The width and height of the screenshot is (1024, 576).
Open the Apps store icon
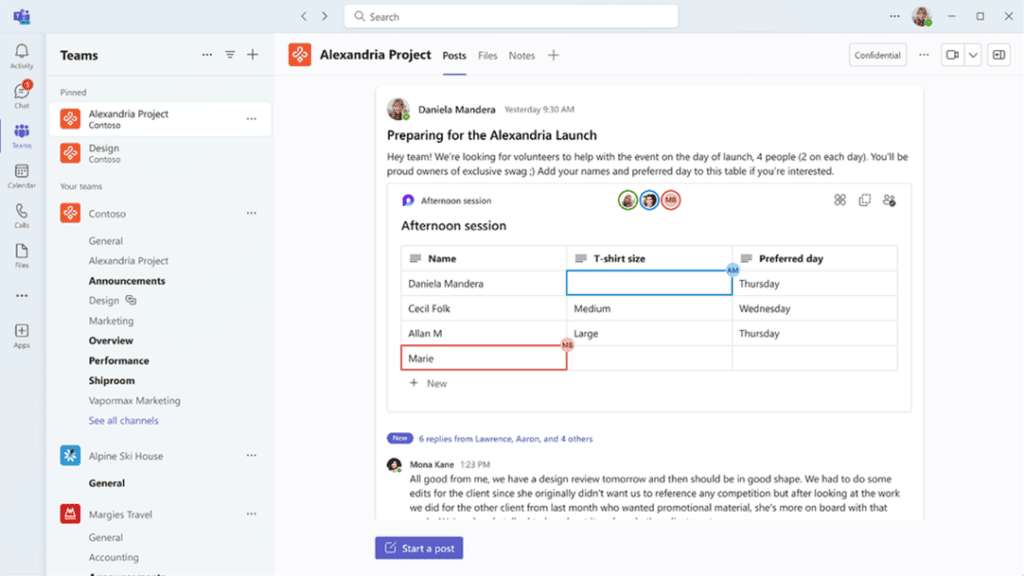pos(22,336)
